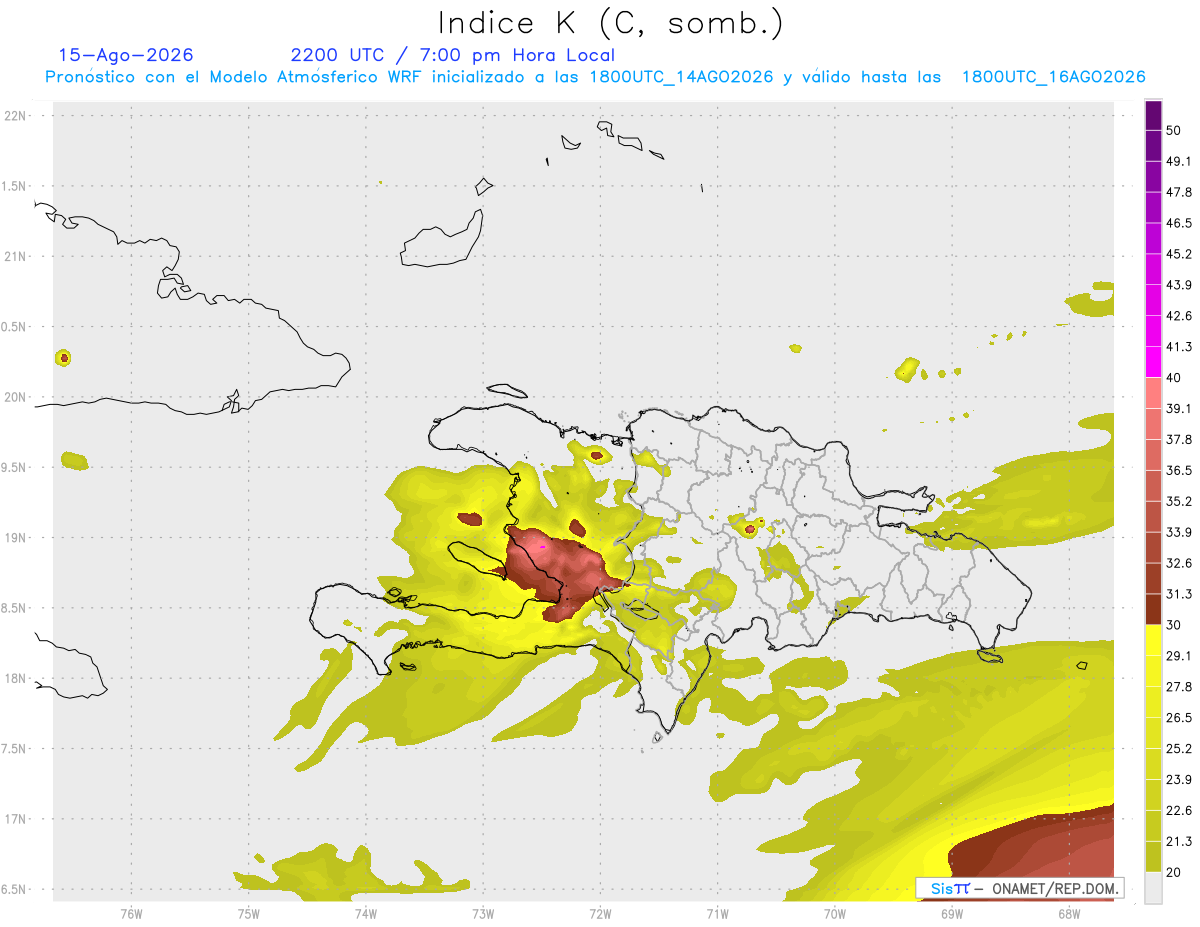
Task: Click the colorbar label "27.8"
Action: [x=1179, y=687]
